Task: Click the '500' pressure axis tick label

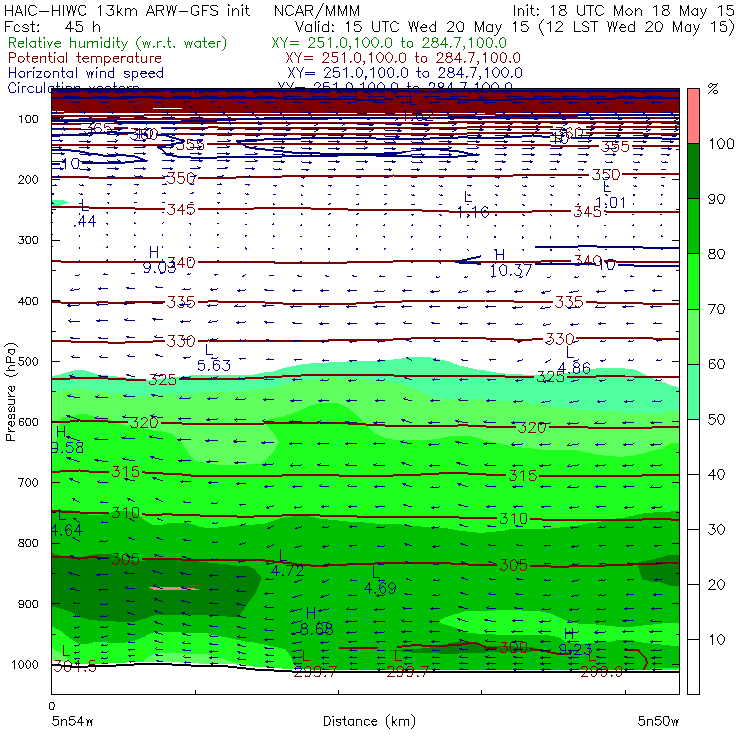Action: 28,362
